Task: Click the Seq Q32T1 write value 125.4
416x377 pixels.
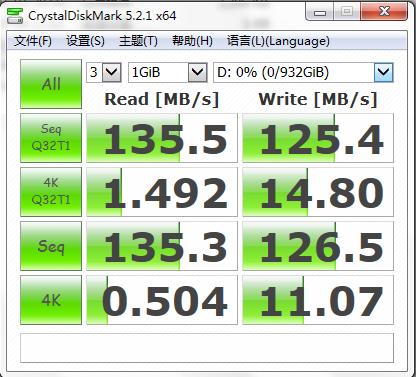Action: tap(318, 138)
